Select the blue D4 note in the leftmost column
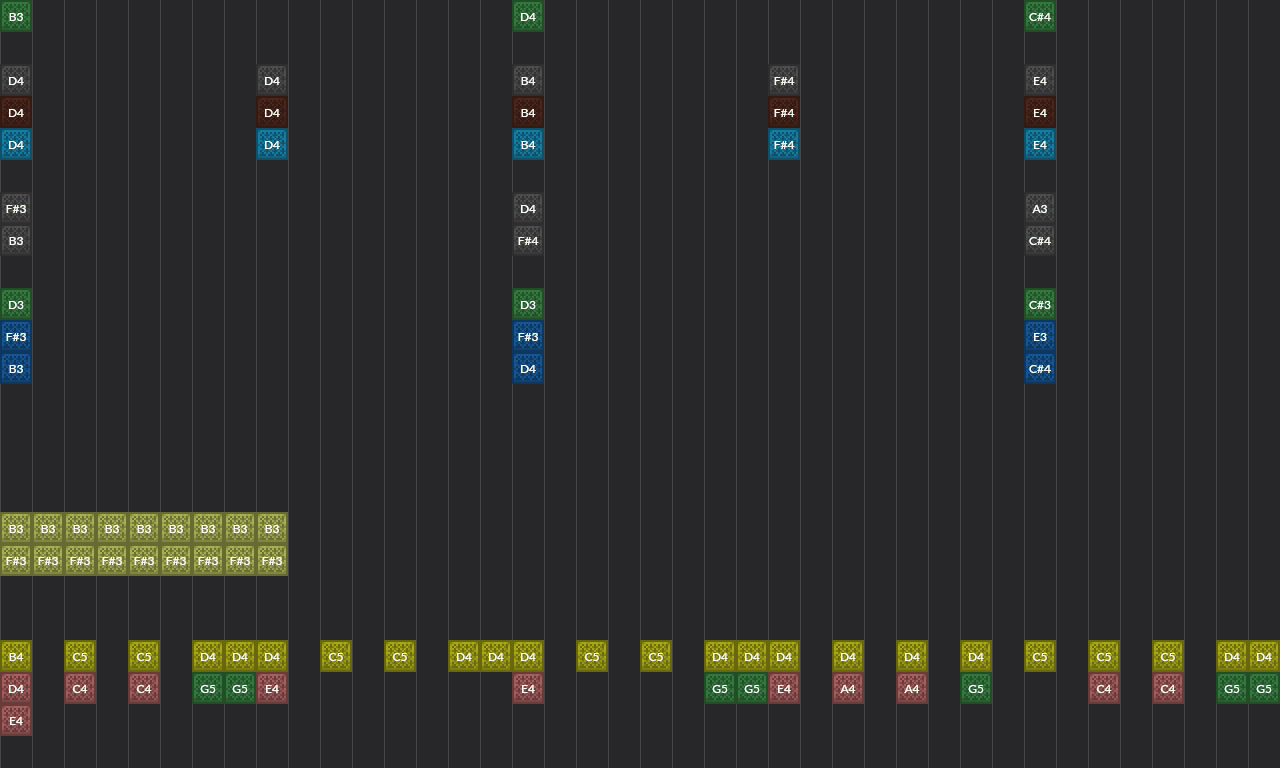 [x=16, y=144]
